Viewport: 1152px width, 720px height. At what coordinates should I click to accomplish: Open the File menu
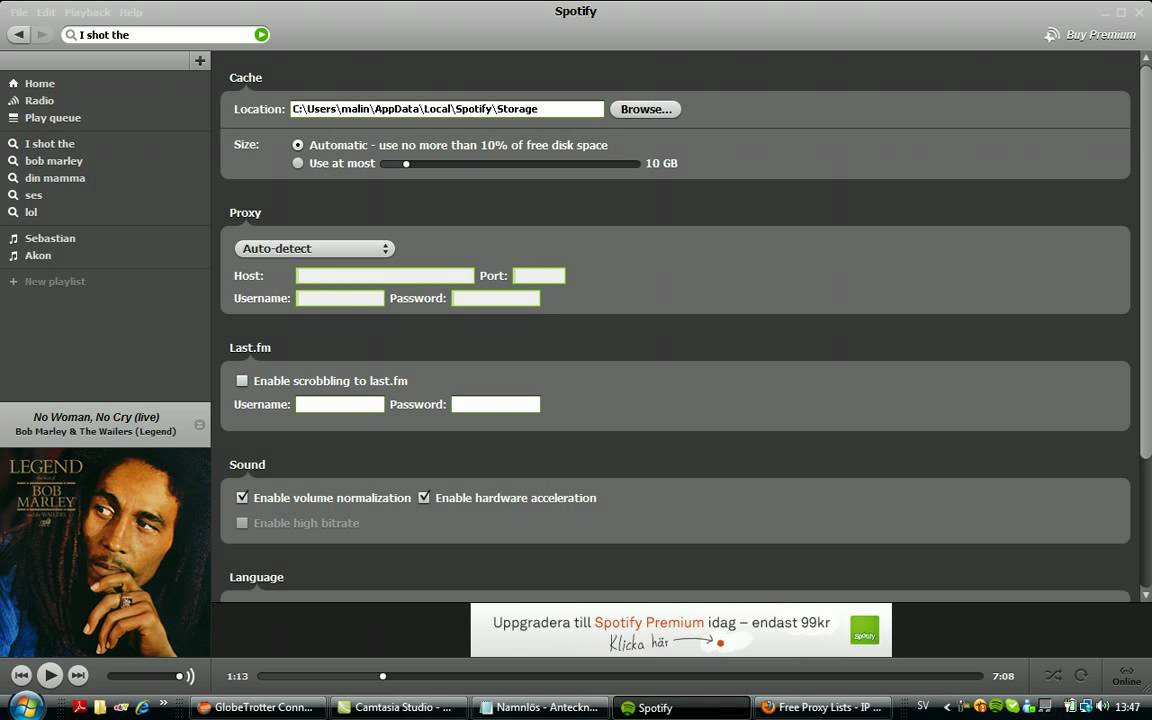18,12
